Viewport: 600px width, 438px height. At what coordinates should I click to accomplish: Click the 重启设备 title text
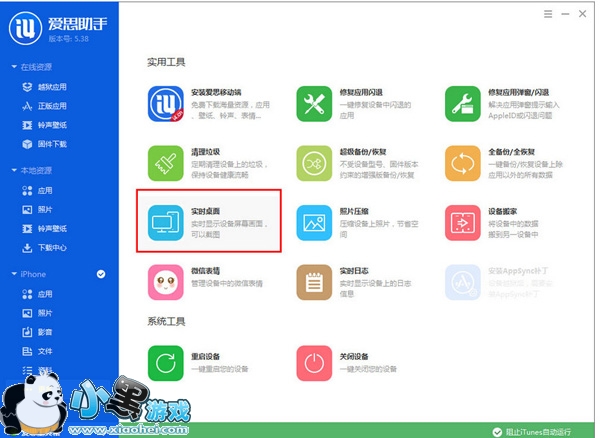[x=205, y=357]
